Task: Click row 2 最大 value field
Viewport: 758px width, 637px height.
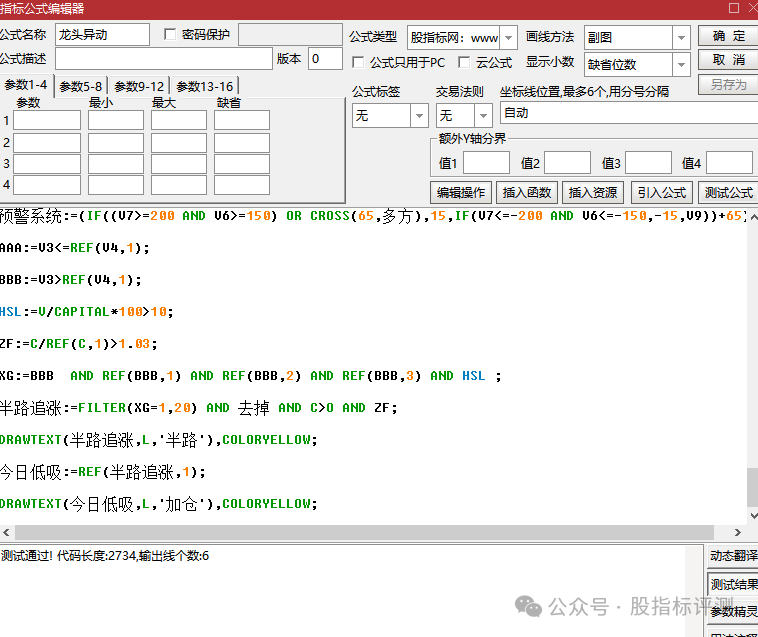Action: coord(179,143)
